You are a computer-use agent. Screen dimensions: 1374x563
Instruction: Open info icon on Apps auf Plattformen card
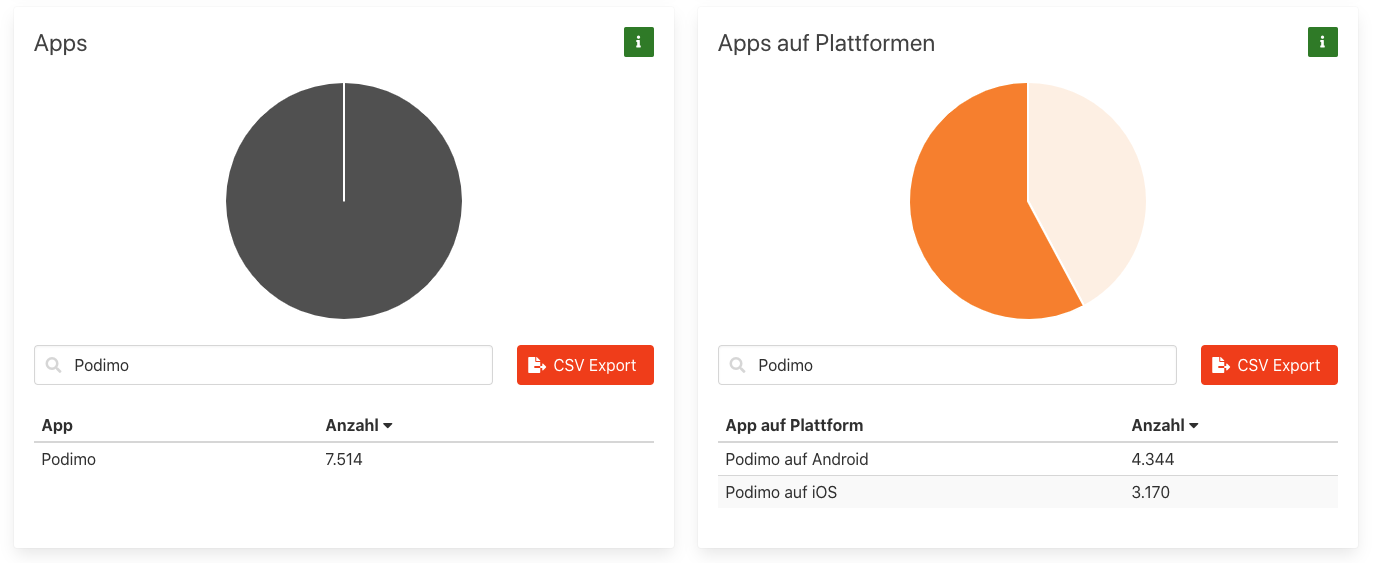1322,42
